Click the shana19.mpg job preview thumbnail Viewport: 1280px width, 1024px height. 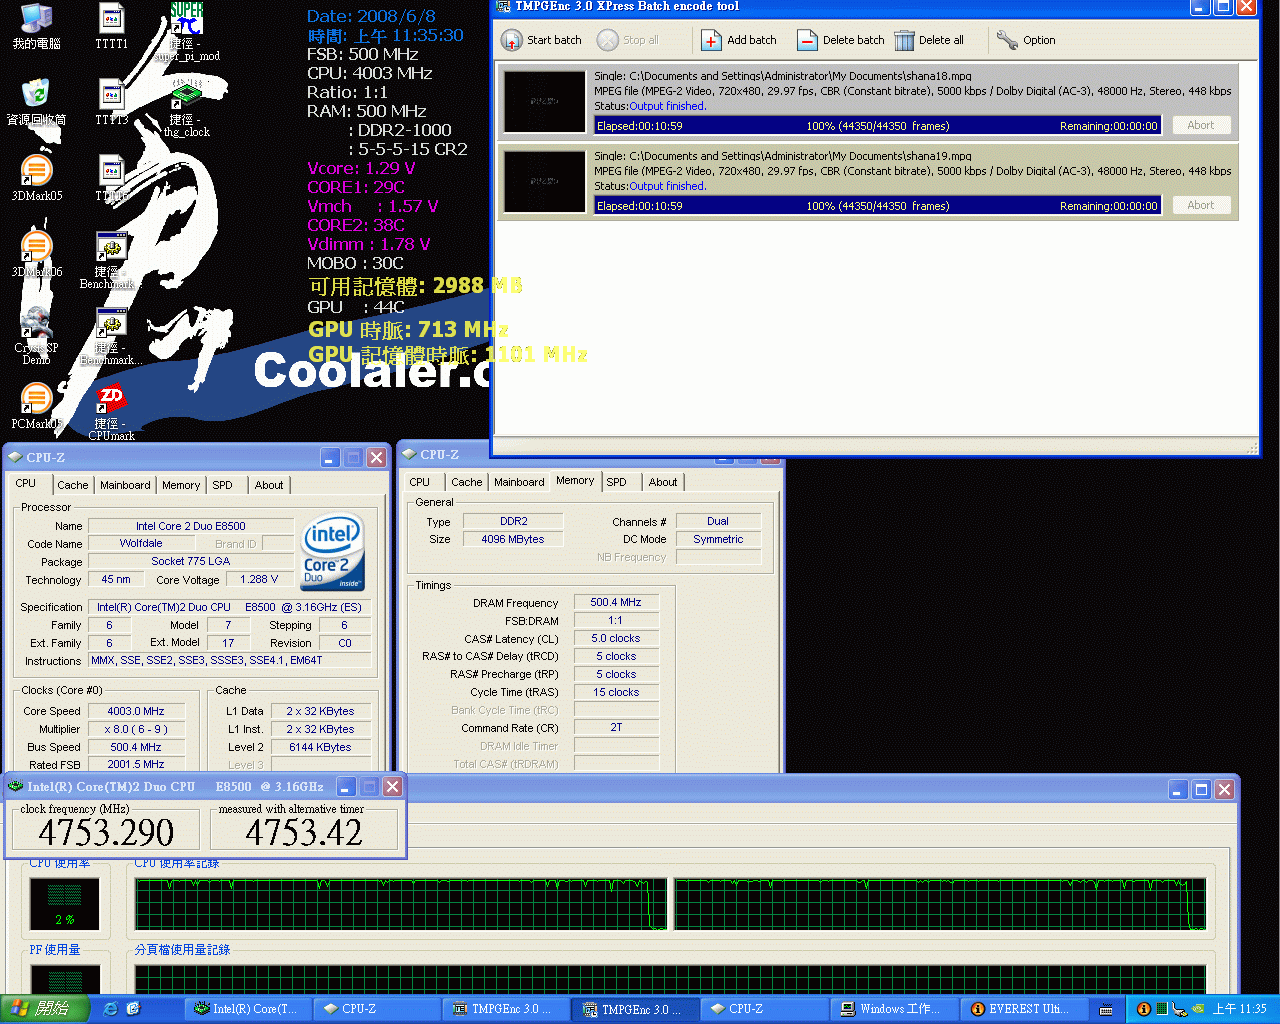click(545, 181)
